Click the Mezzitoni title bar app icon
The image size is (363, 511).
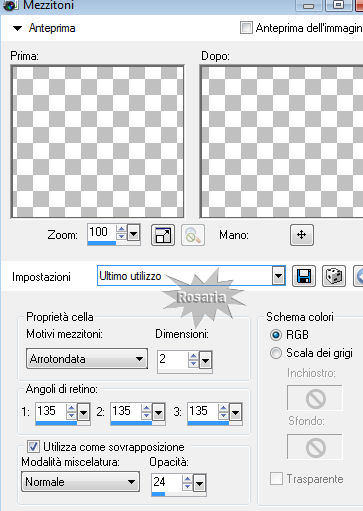pos(10,5)
